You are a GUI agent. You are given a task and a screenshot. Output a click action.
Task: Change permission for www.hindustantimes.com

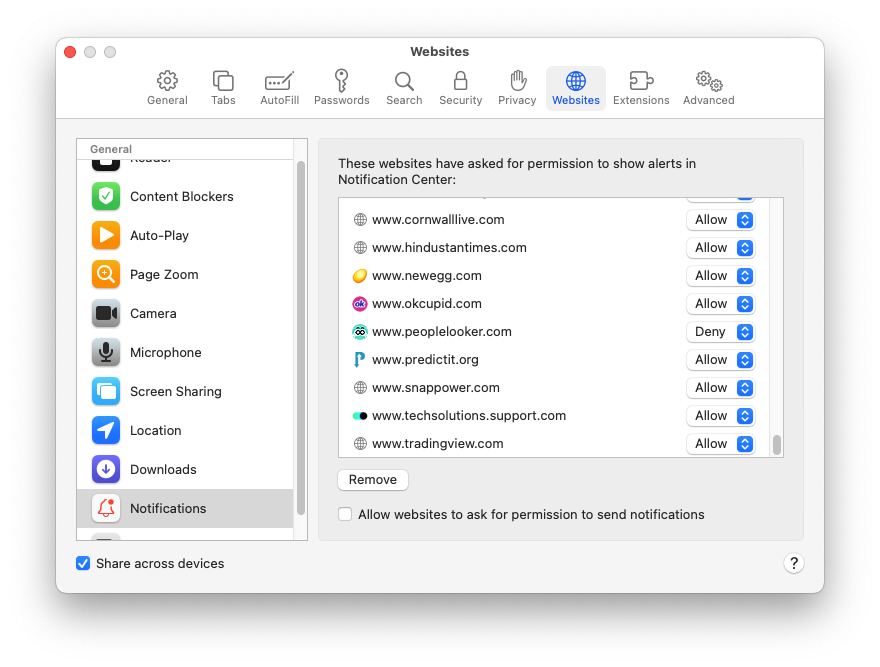tap(721, 248)
